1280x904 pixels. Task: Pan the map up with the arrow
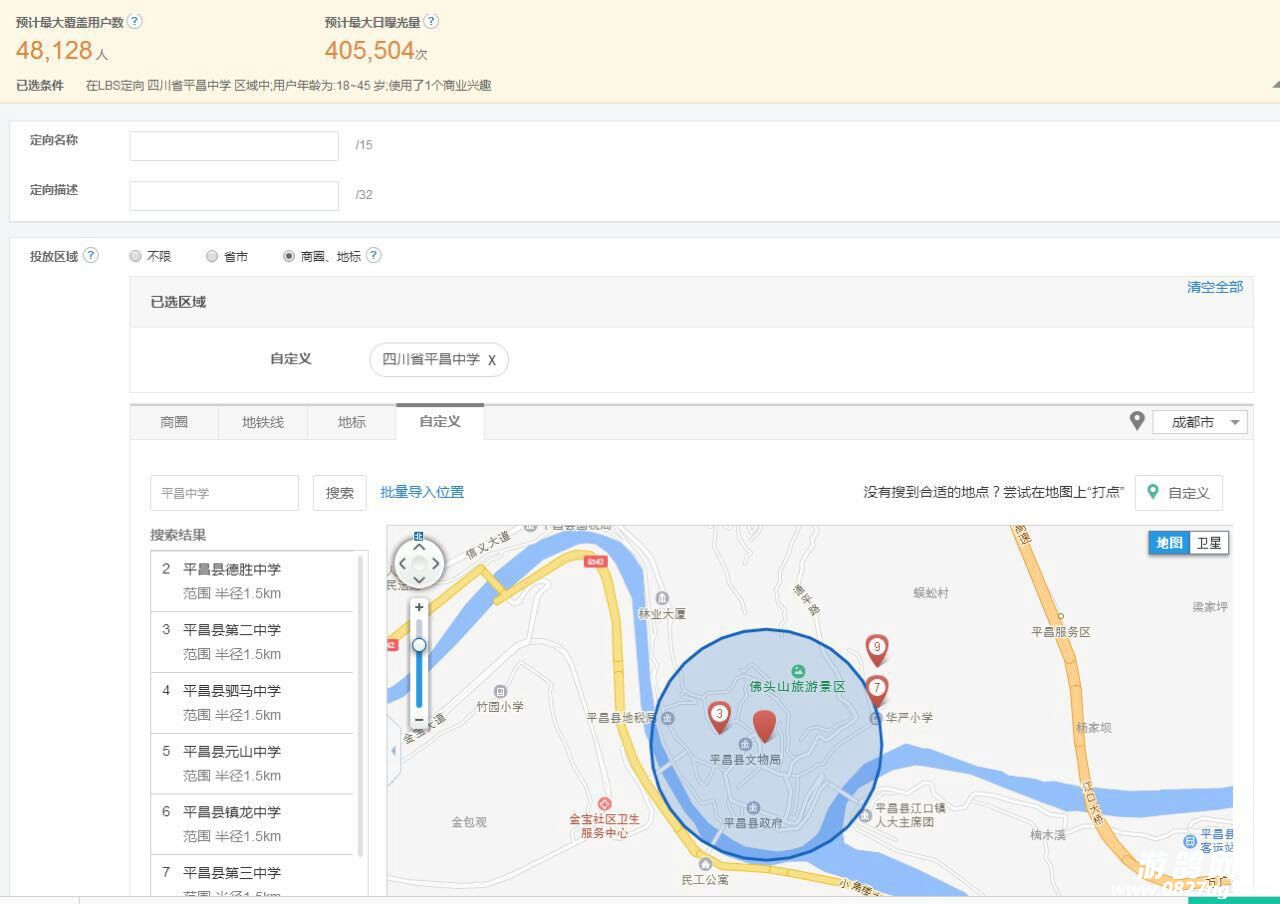coord(419,546)
